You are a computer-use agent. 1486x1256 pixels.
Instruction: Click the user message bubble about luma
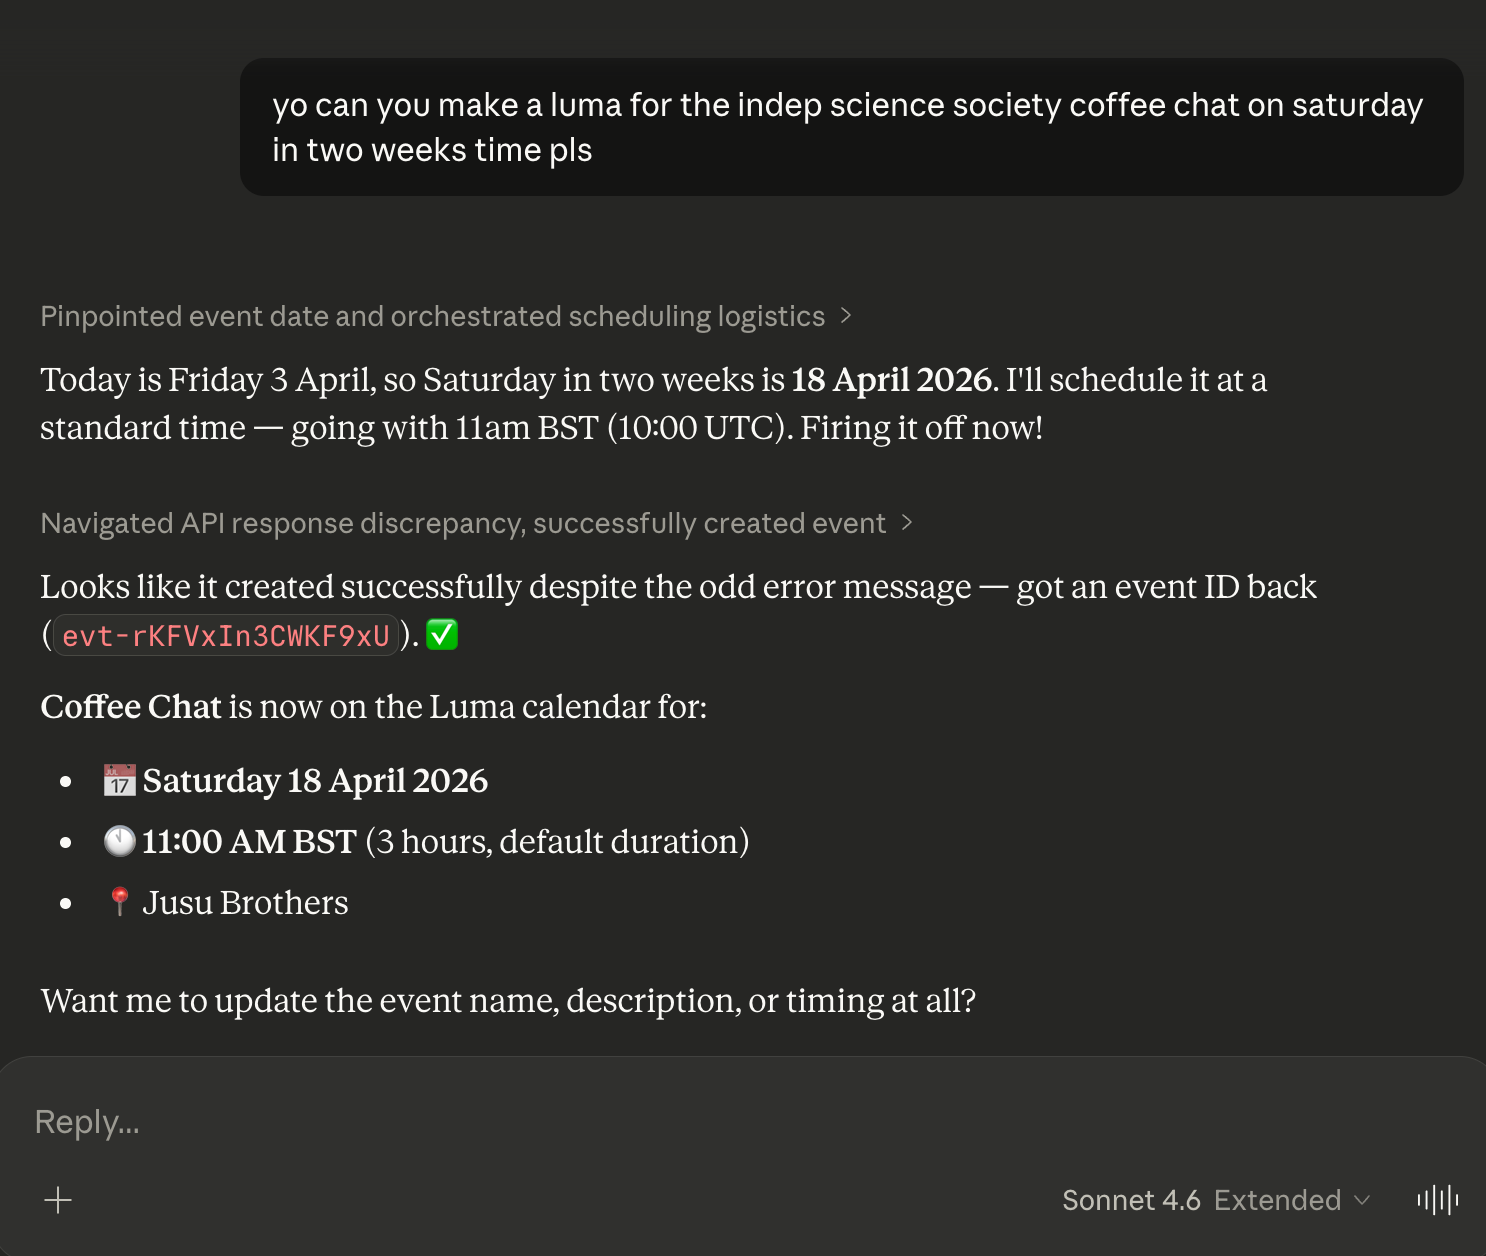click(x=851, y=127)
